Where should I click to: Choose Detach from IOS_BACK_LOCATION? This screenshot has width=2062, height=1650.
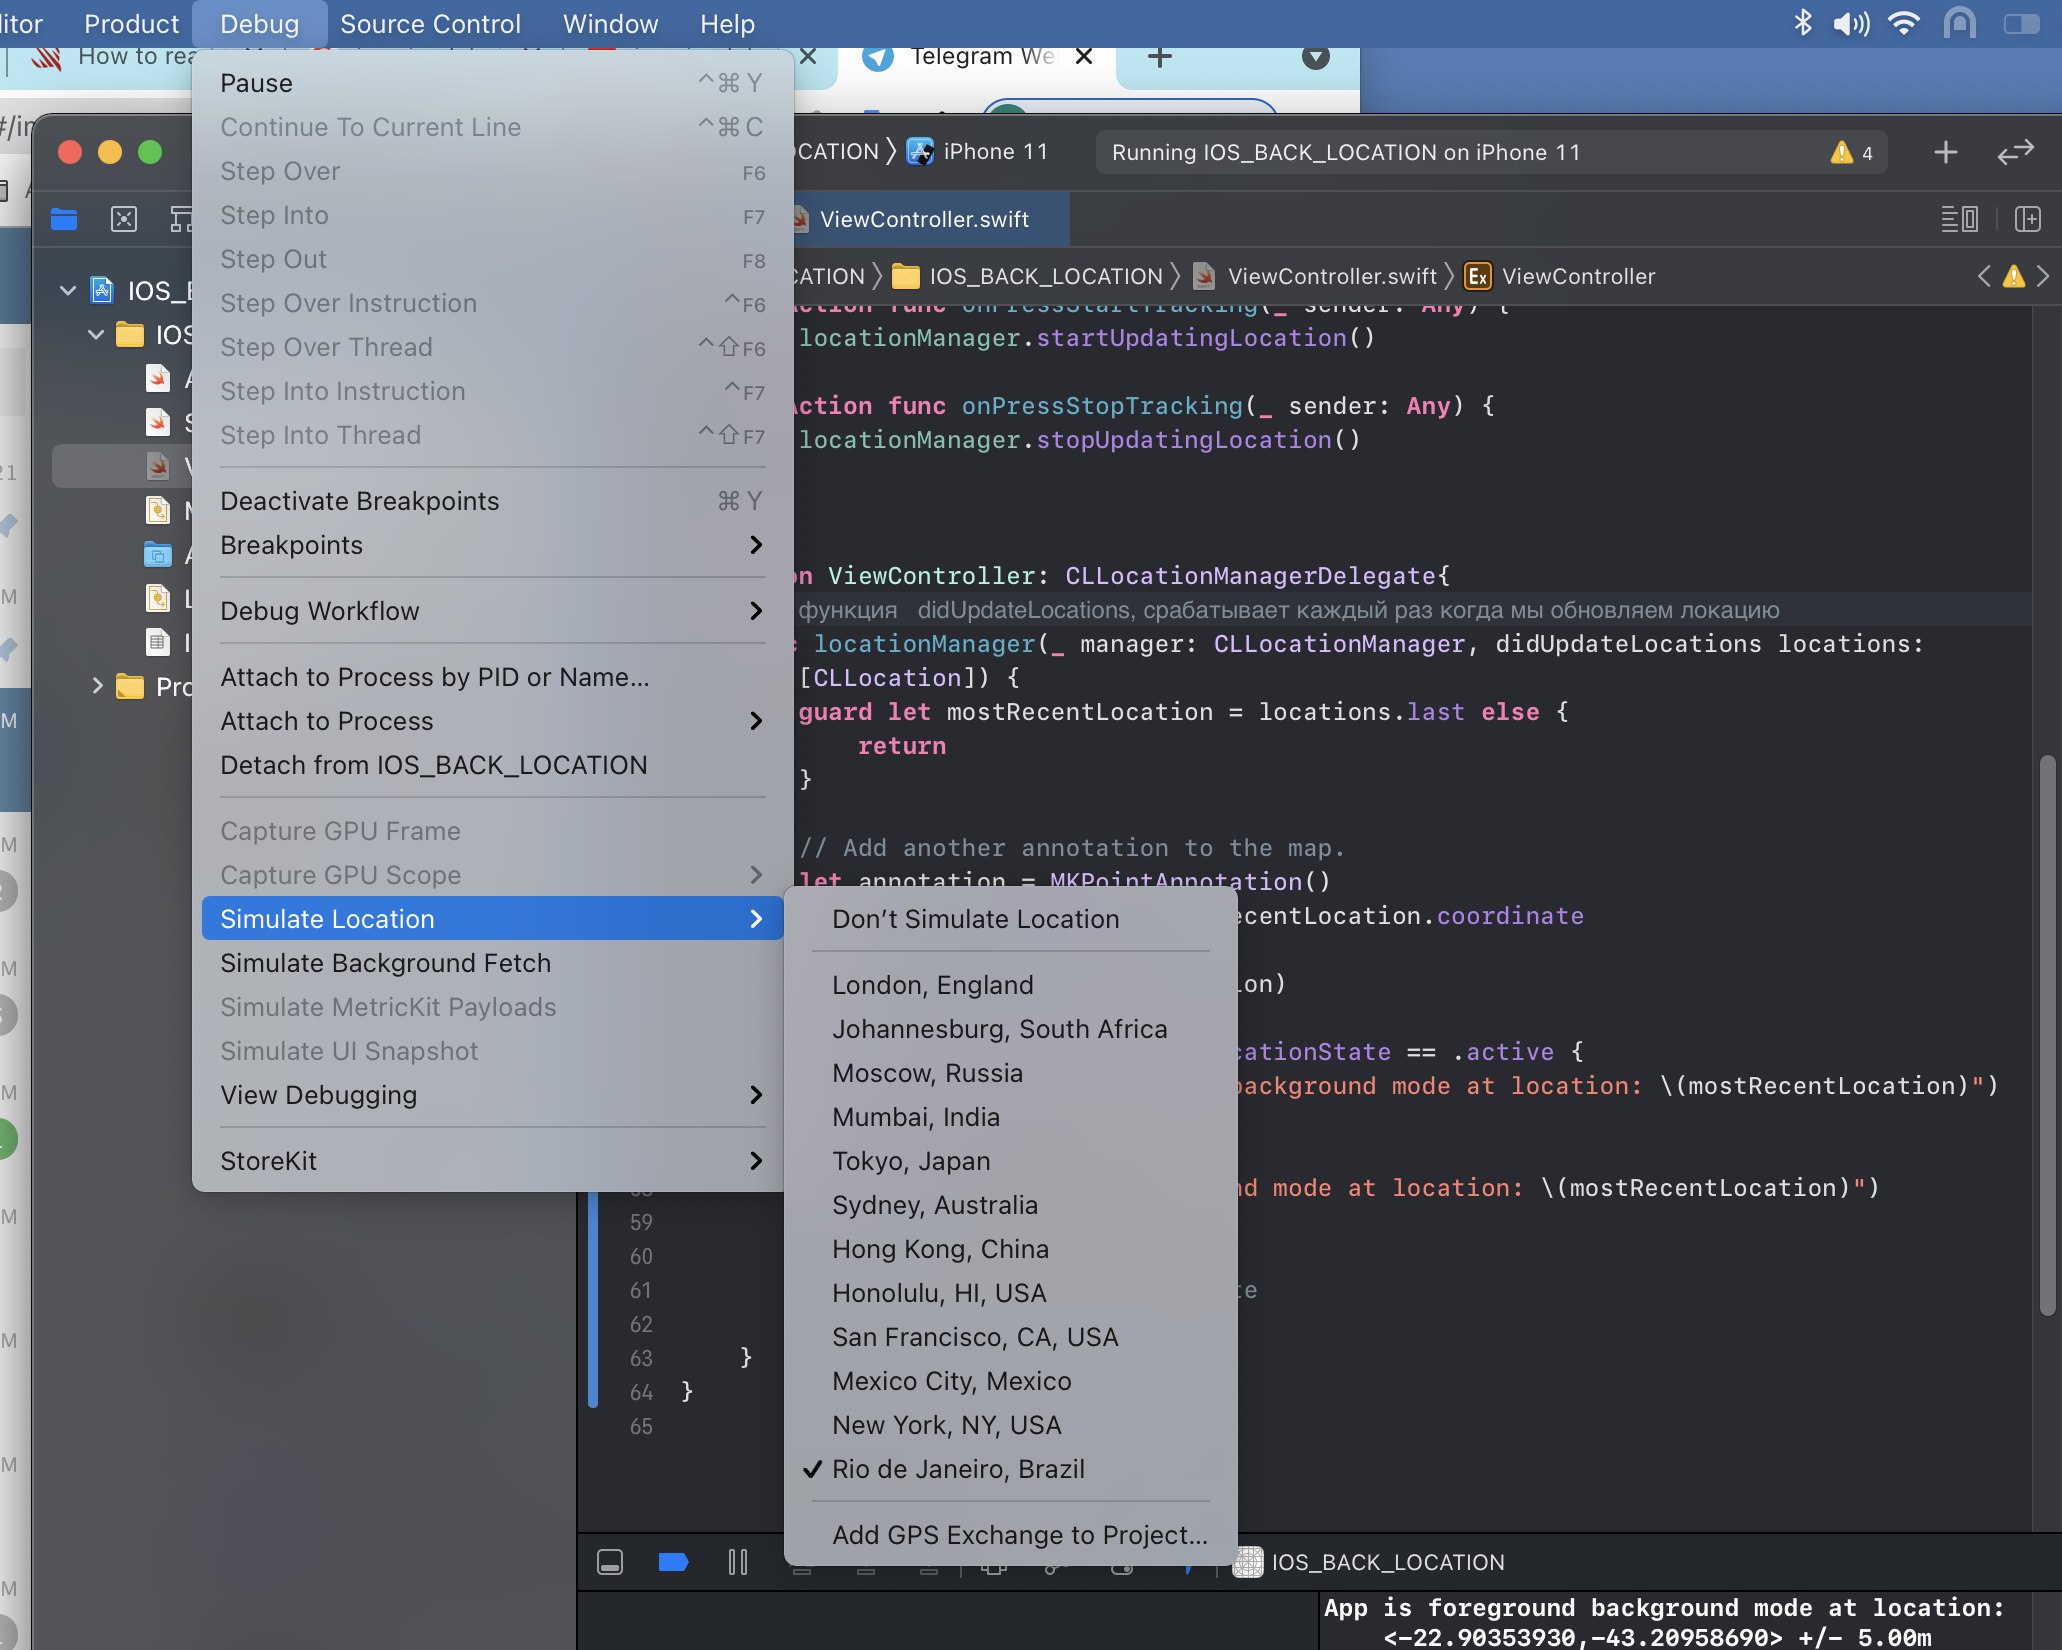click(x=492, y=765)
